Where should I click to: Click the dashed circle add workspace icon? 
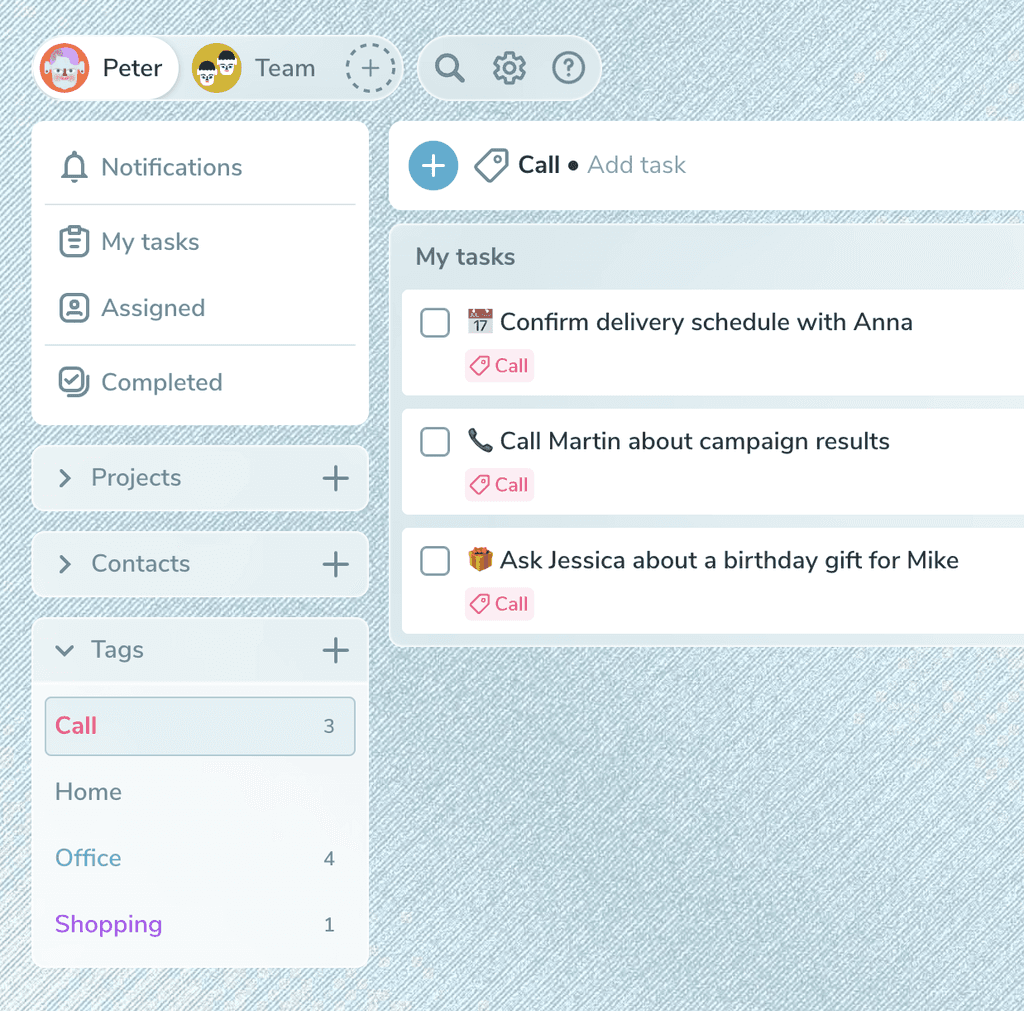pyautogui.click(x=370, y=68)
